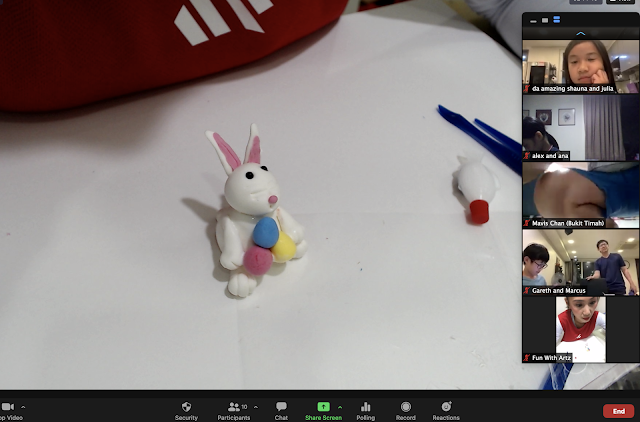The image size is (640, 422).
Task: Open the Reactions menu
Action: (446, 410)
